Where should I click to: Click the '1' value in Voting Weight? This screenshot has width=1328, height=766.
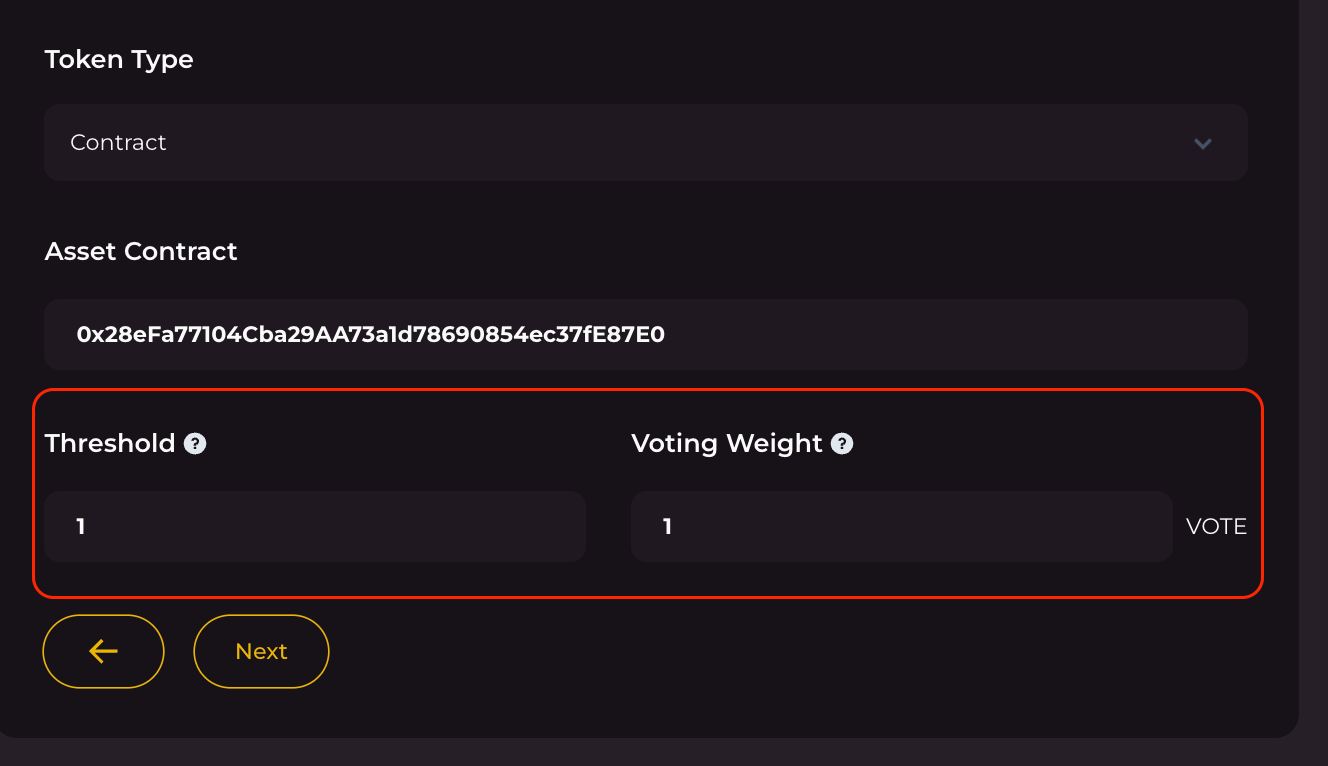[x=668, y=526]
